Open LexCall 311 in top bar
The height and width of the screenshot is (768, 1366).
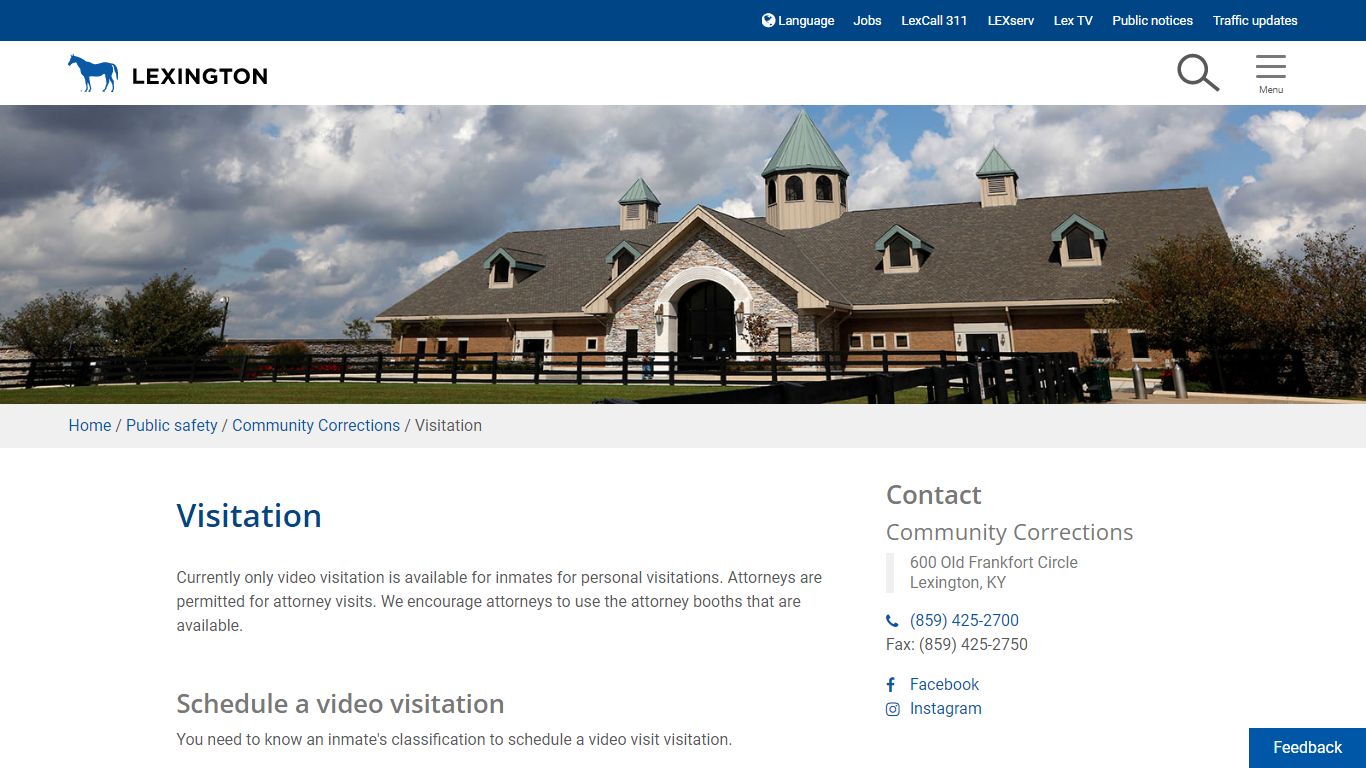934,20
